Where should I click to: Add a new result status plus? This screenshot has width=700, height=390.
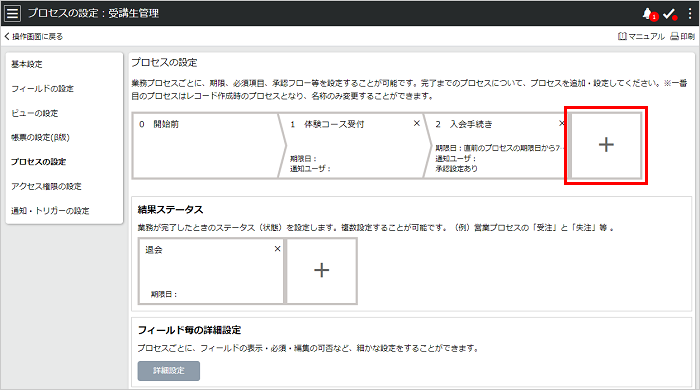321,270
